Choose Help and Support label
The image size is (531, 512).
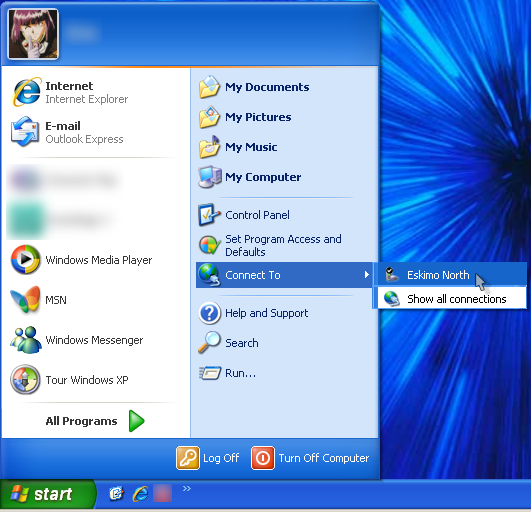[x=267, y=313]
